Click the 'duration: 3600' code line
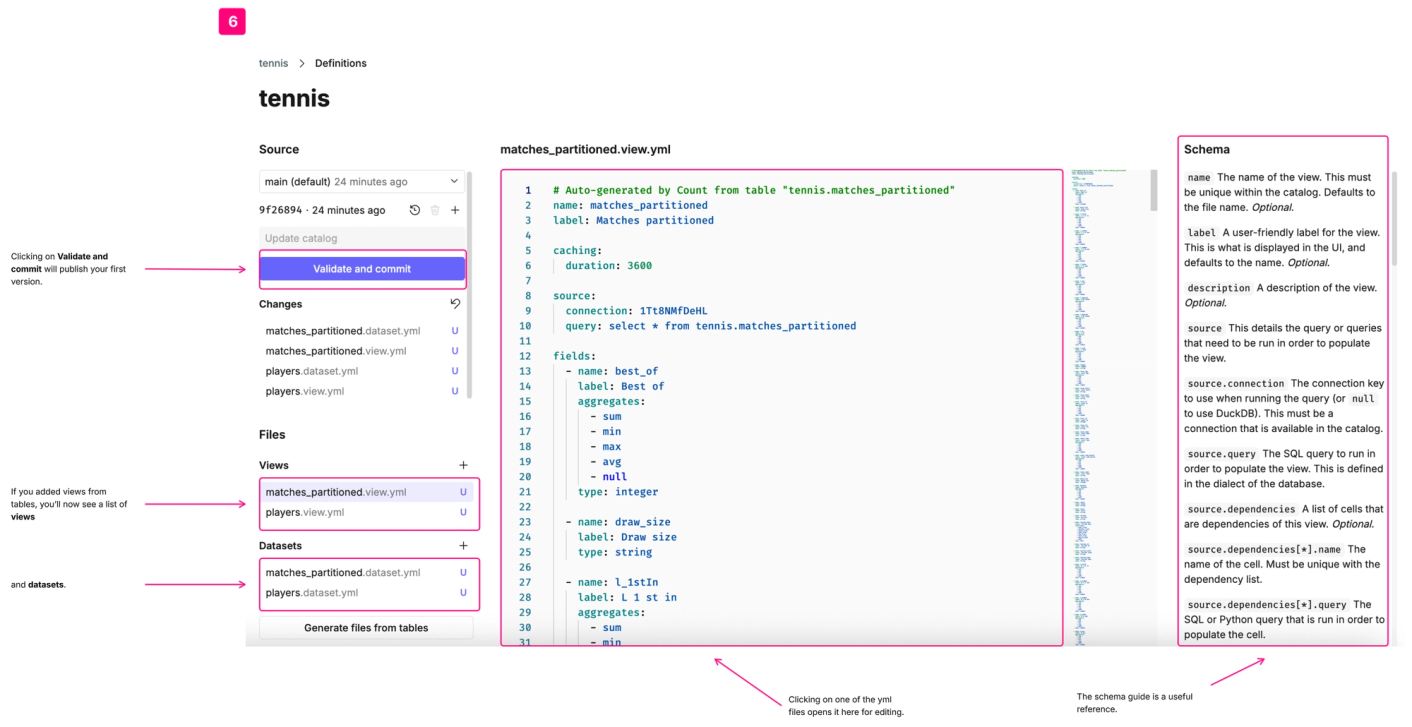 pos(609,266)
